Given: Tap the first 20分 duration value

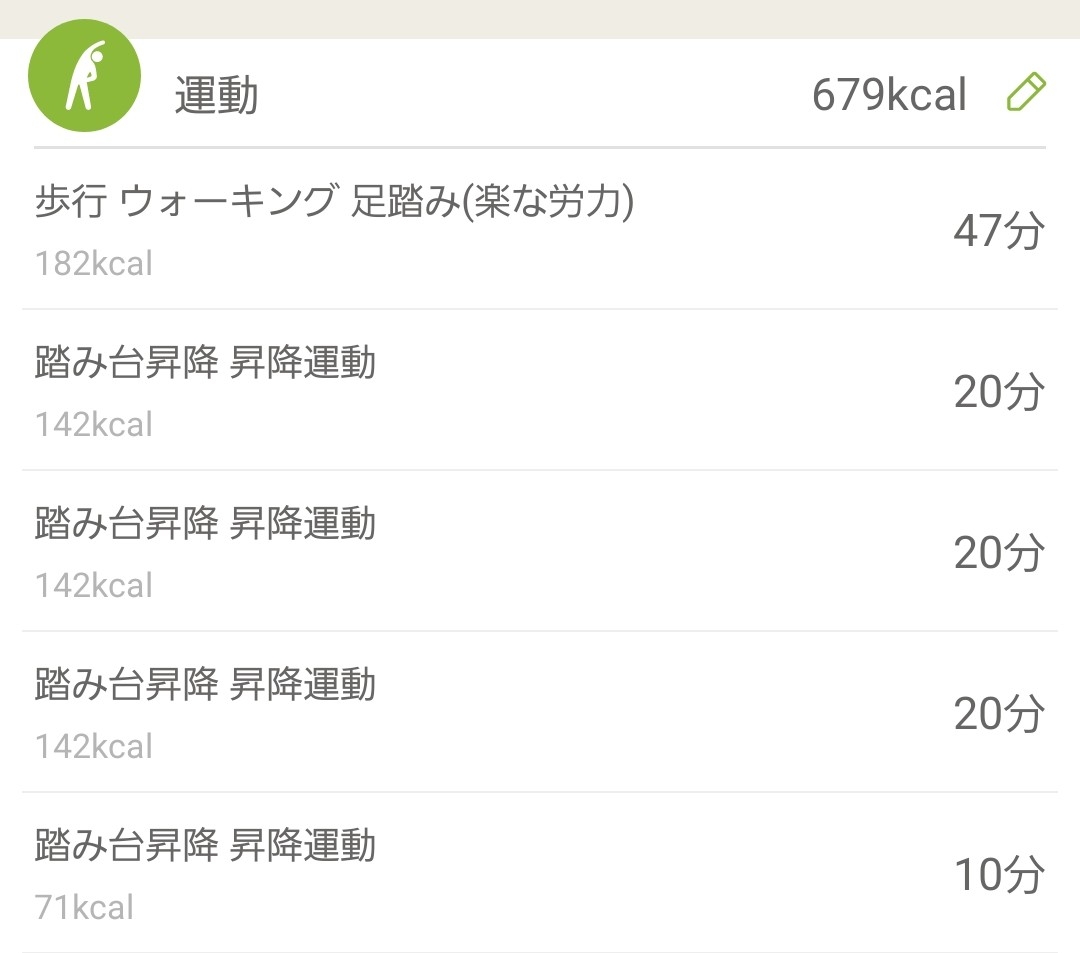Looking at the screenshot, I should click(x=998, y=392).
